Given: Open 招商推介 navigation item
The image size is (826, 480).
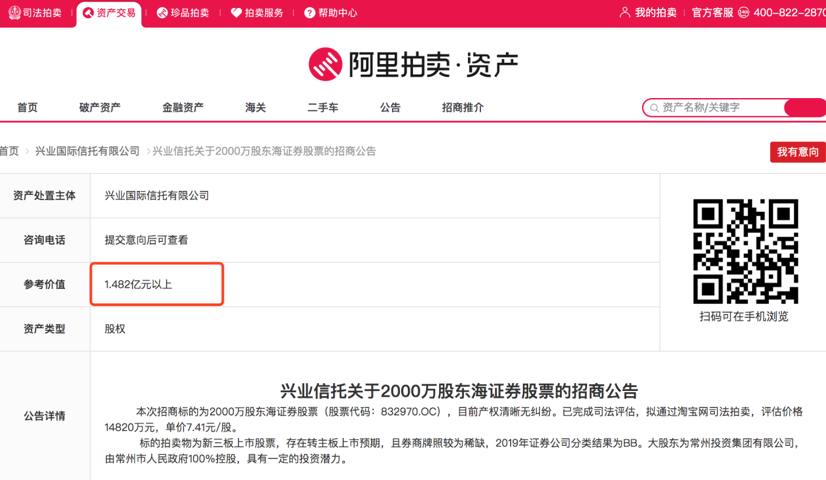Looking at the screenshot, I should [x=463, y=107].
